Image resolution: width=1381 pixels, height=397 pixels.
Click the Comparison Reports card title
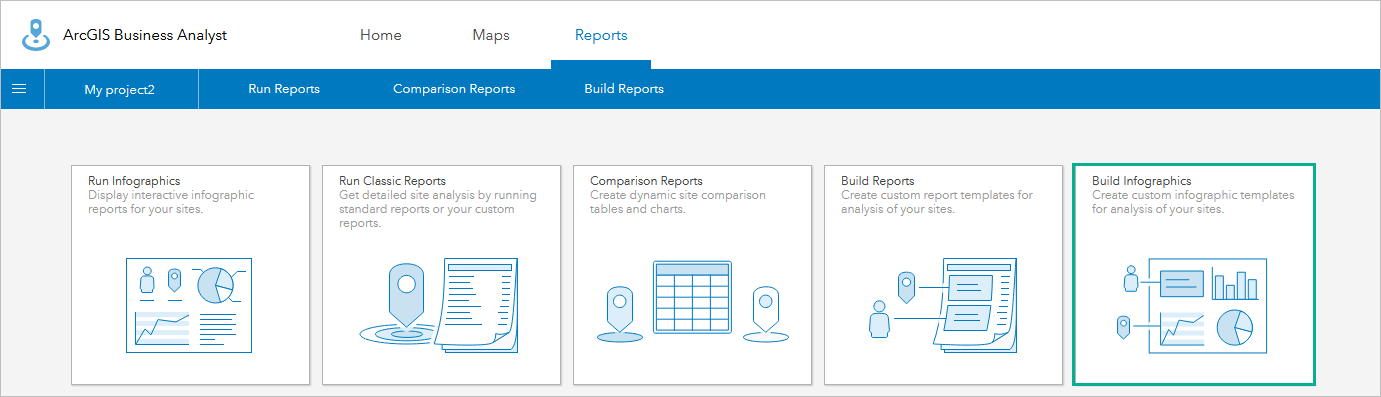[x=647, y=181]
